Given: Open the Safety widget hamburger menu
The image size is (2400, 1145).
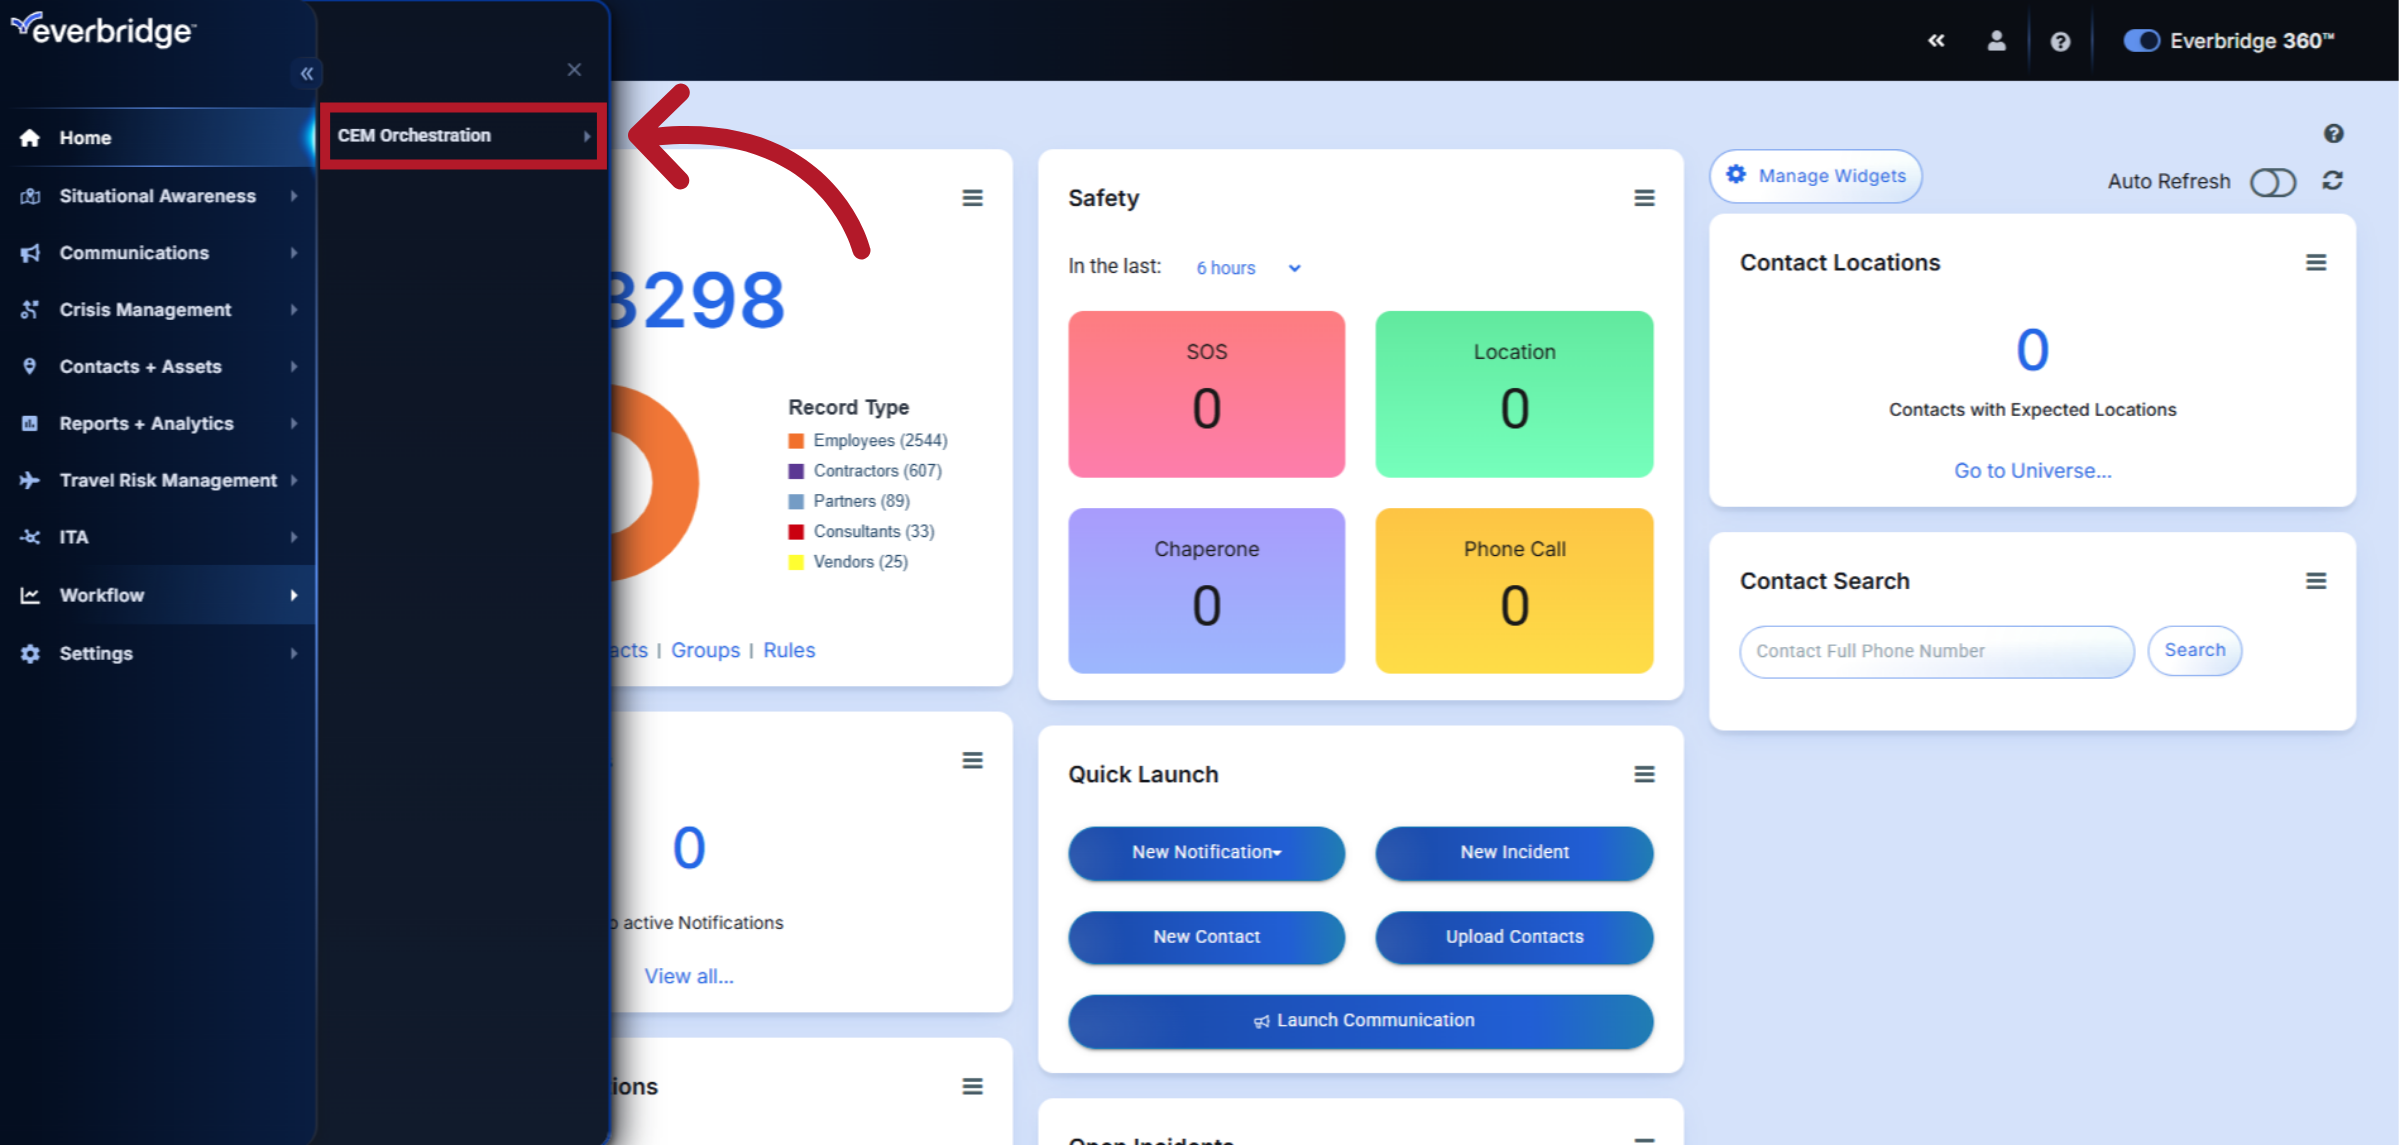Looking at the screenshot, I should tap(1645, 198).
